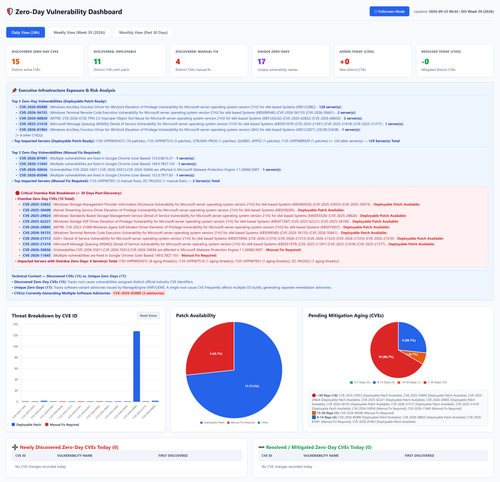Click the highlighted CVE under Generating Multiple Software Advisories
500x482 pixels.
pos(139,293)
